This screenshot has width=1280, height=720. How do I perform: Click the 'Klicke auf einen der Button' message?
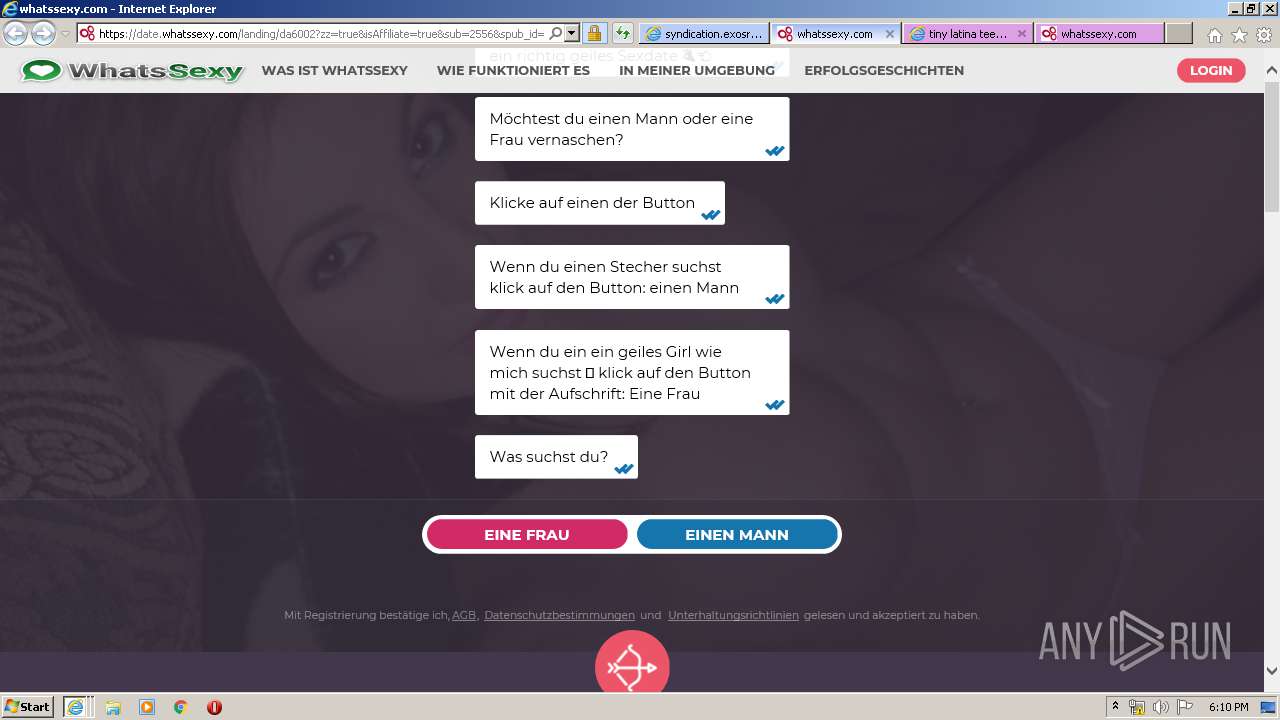point(600,203)
